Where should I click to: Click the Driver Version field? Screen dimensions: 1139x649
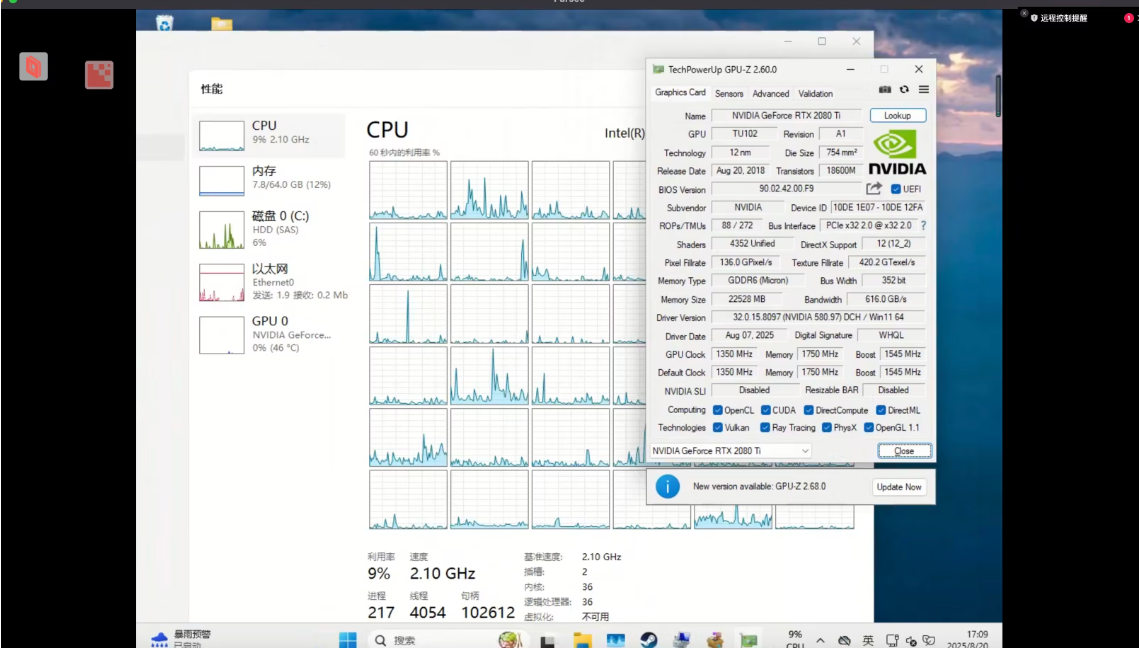pyautogui.click(x=819, y=318)
